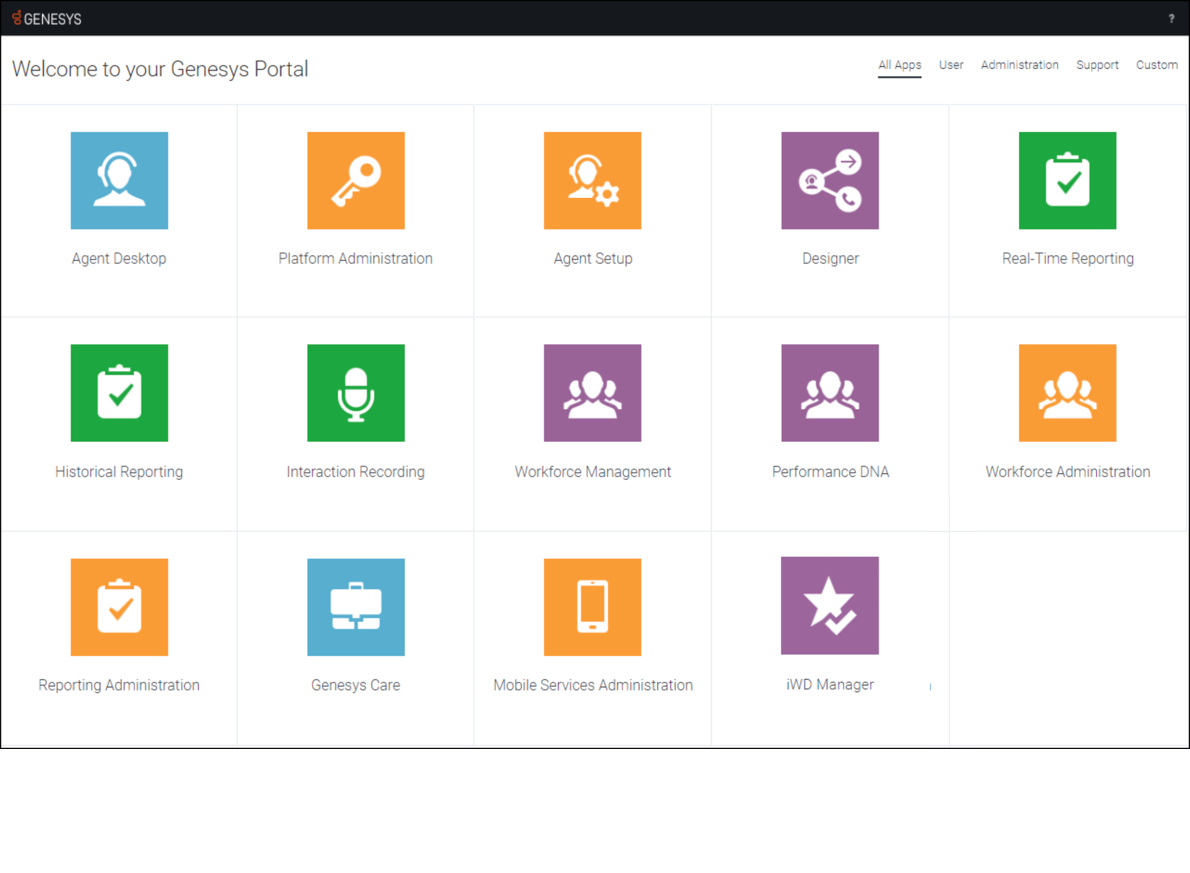Open Agent Setup gear-headset icon
This screenshot has width=1190, height=873.
point(592,181)
